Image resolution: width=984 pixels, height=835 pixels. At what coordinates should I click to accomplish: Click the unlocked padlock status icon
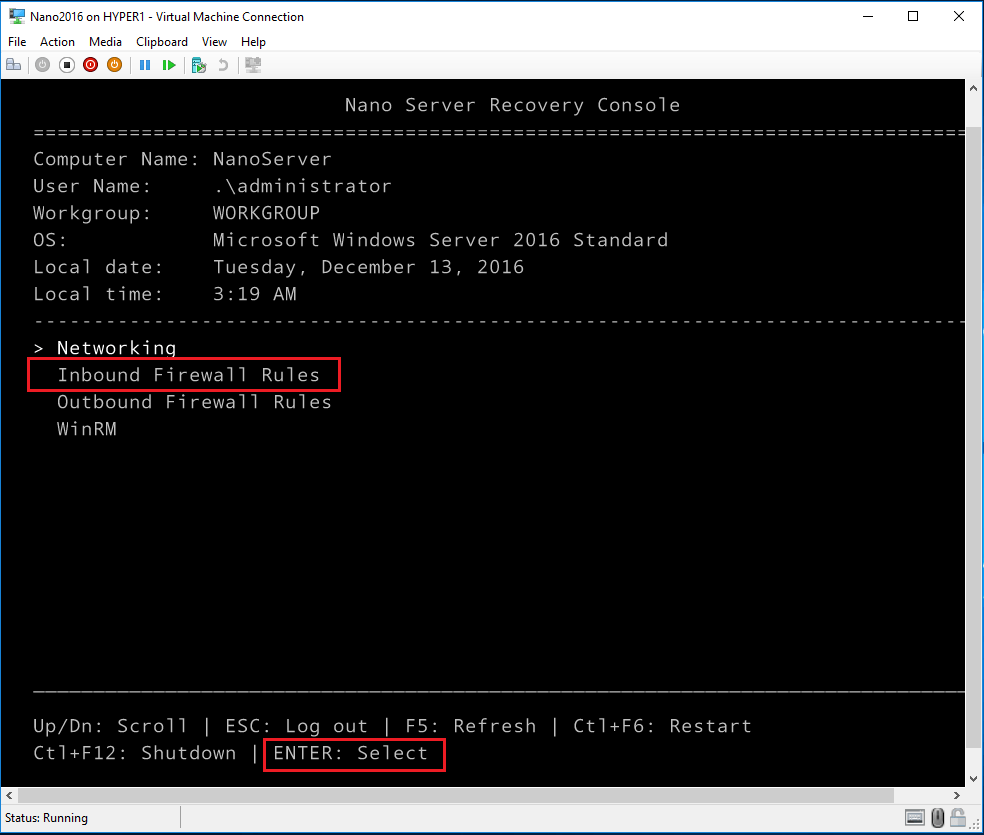click(957, 818)
